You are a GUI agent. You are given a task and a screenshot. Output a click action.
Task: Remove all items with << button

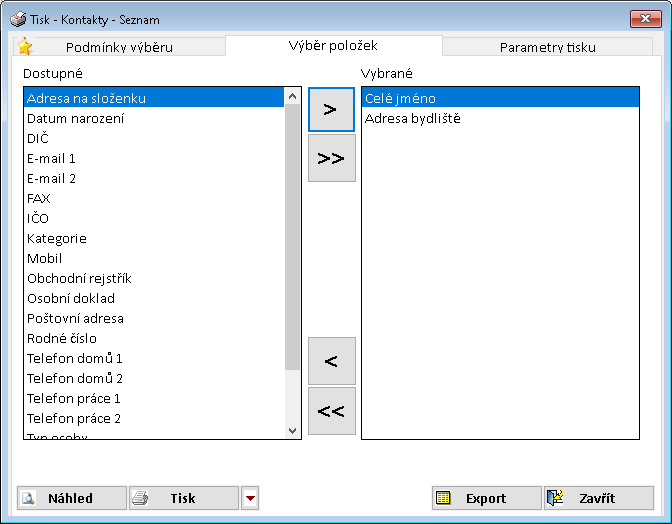tap(331, 411)
